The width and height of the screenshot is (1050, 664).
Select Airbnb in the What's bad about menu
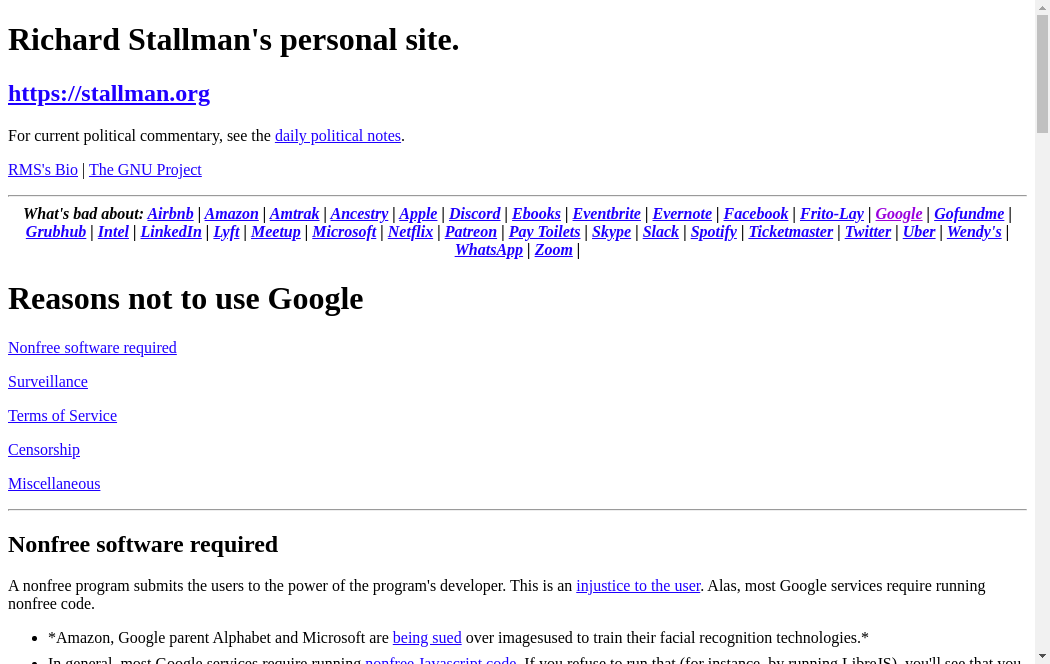(x=170, y=214)
